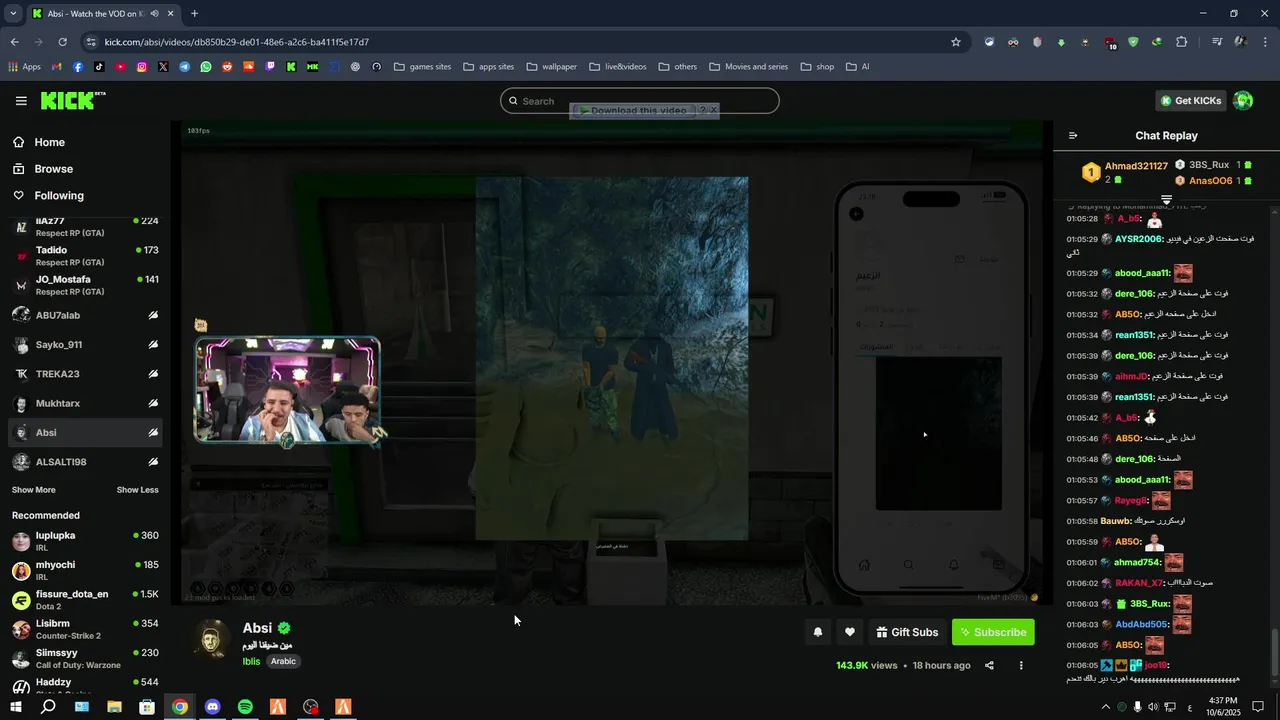
Task: Click chat username AbdAbd505
Action: [x=1142, y=624]
